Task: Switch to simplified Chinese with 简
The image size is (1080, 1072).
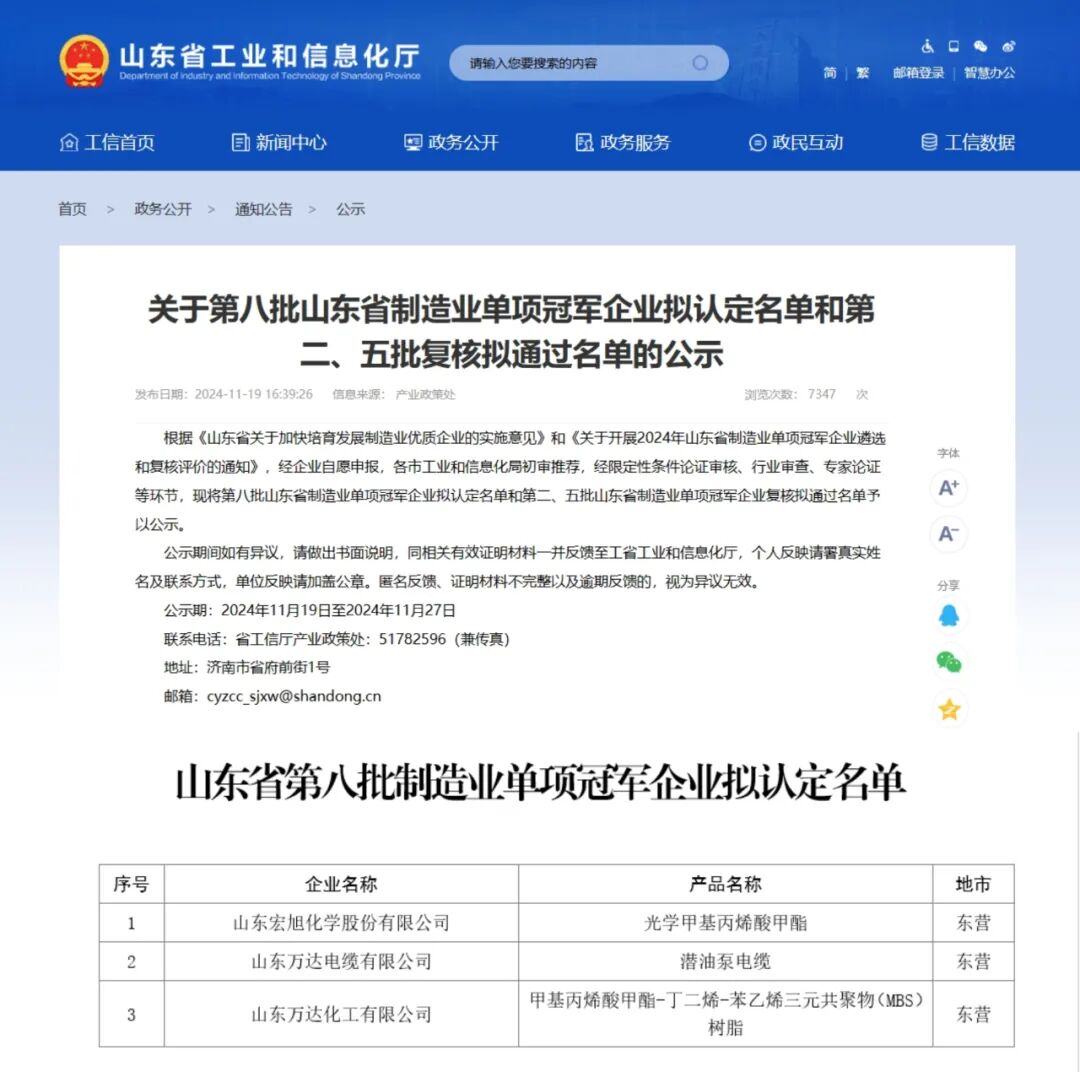Action: coord(828,73)
